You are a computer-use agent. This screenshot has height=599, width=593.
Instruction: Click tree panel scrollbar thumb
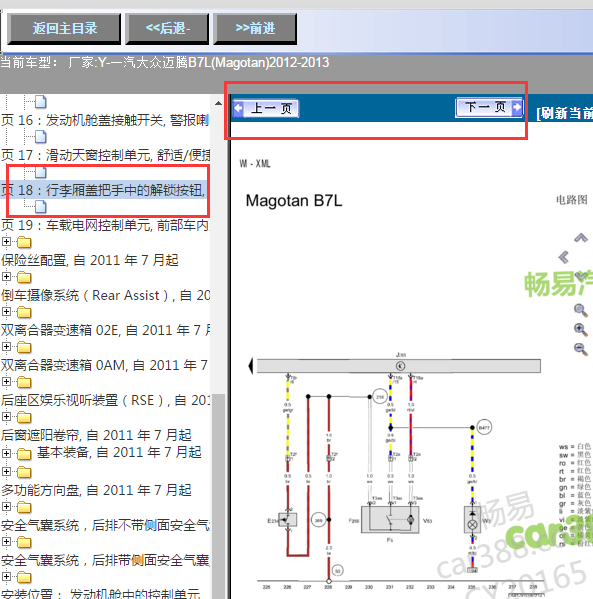(218, 496)
